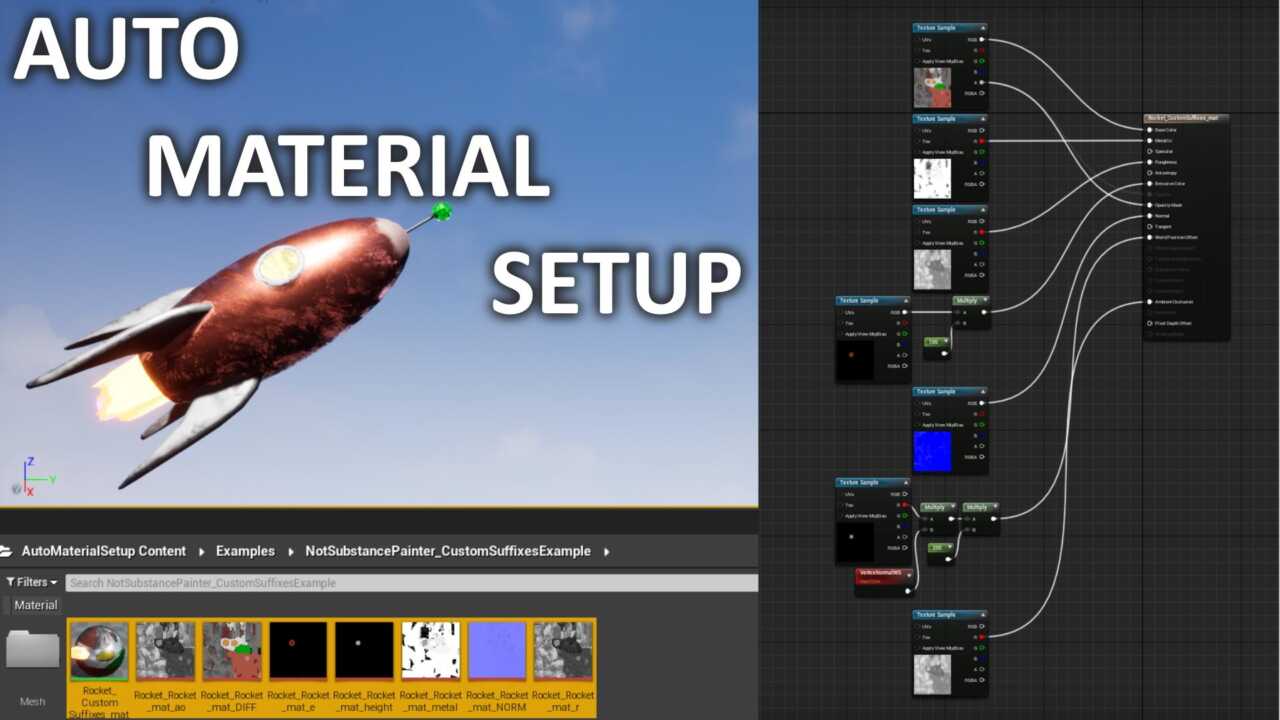The image size is (1280, 720).
Task: Click the Ambient Occlusion input pin
Action: tap(1150, 302)
